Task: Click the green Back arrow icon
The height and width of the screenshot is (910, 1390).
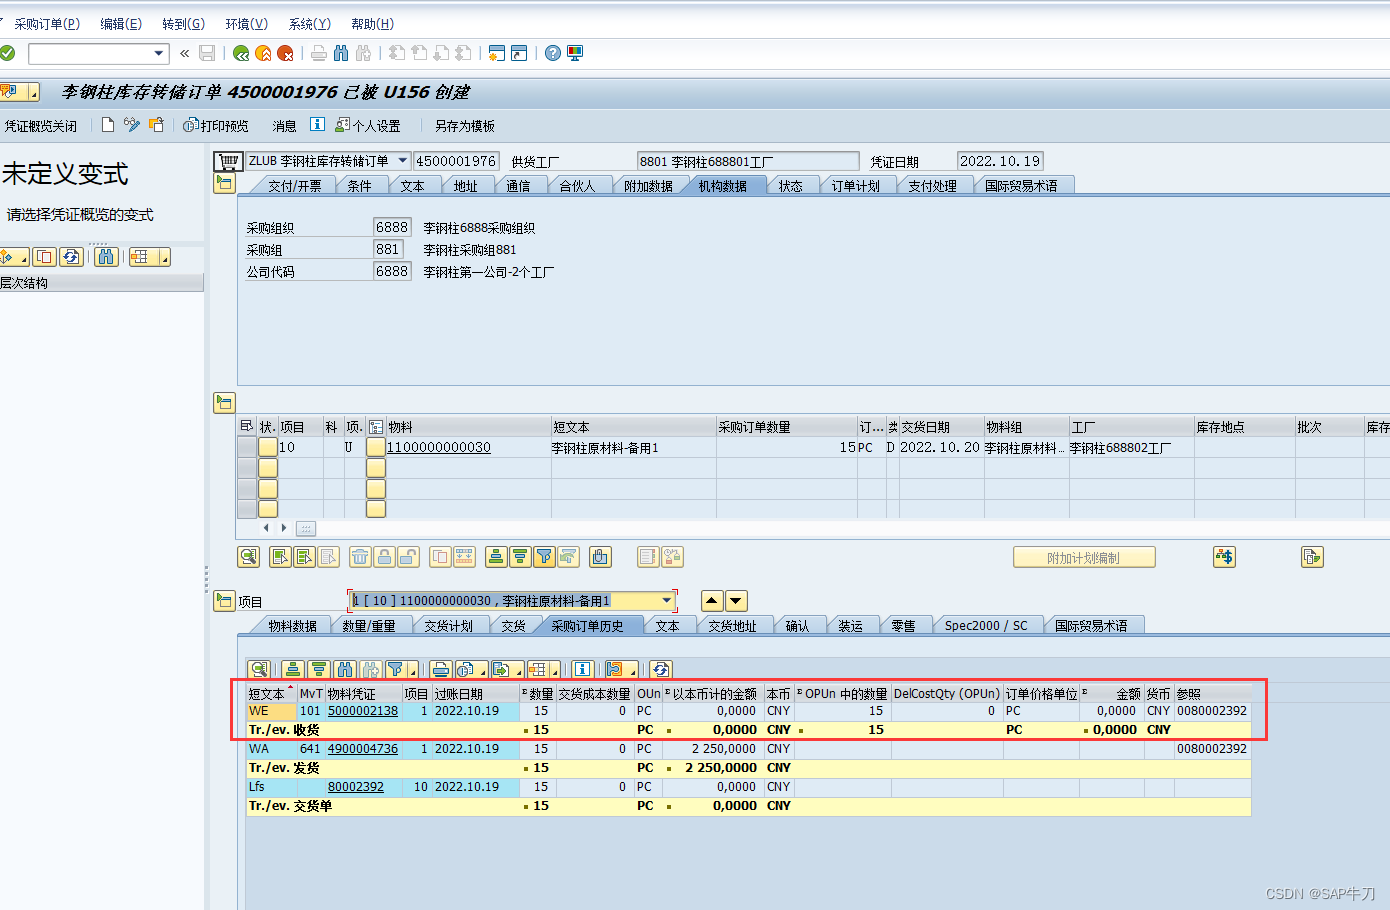Action: pyautogui.click(x=241, y=53)
